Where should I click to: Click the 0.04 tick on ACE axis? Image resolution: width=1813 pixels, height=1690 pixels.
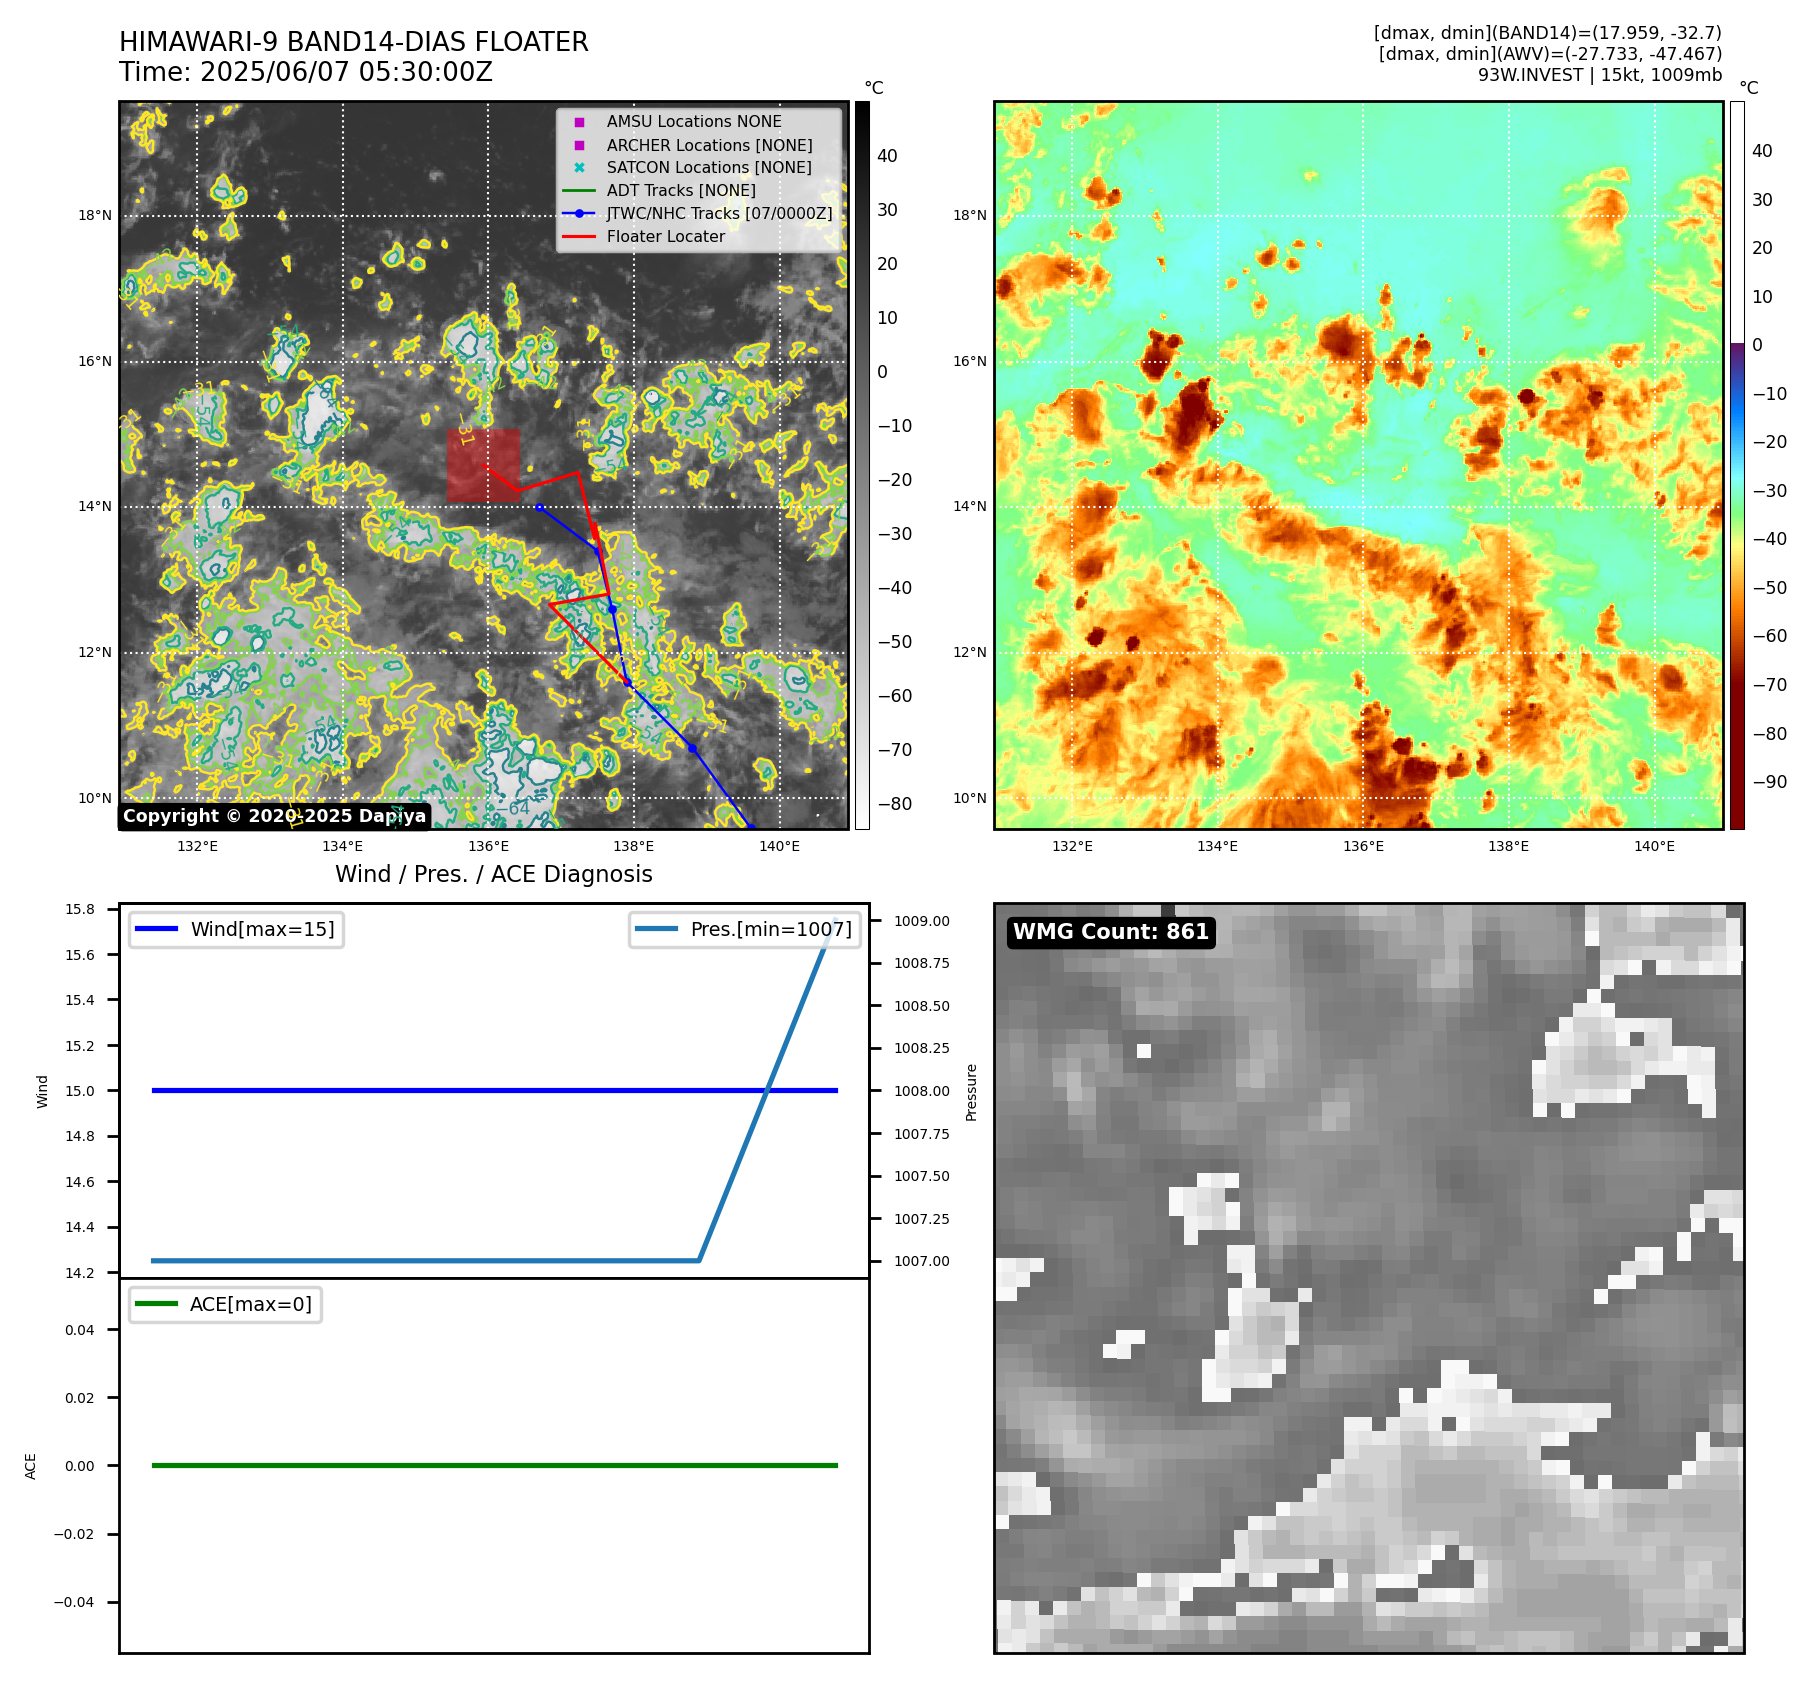tap(80, 1330)
